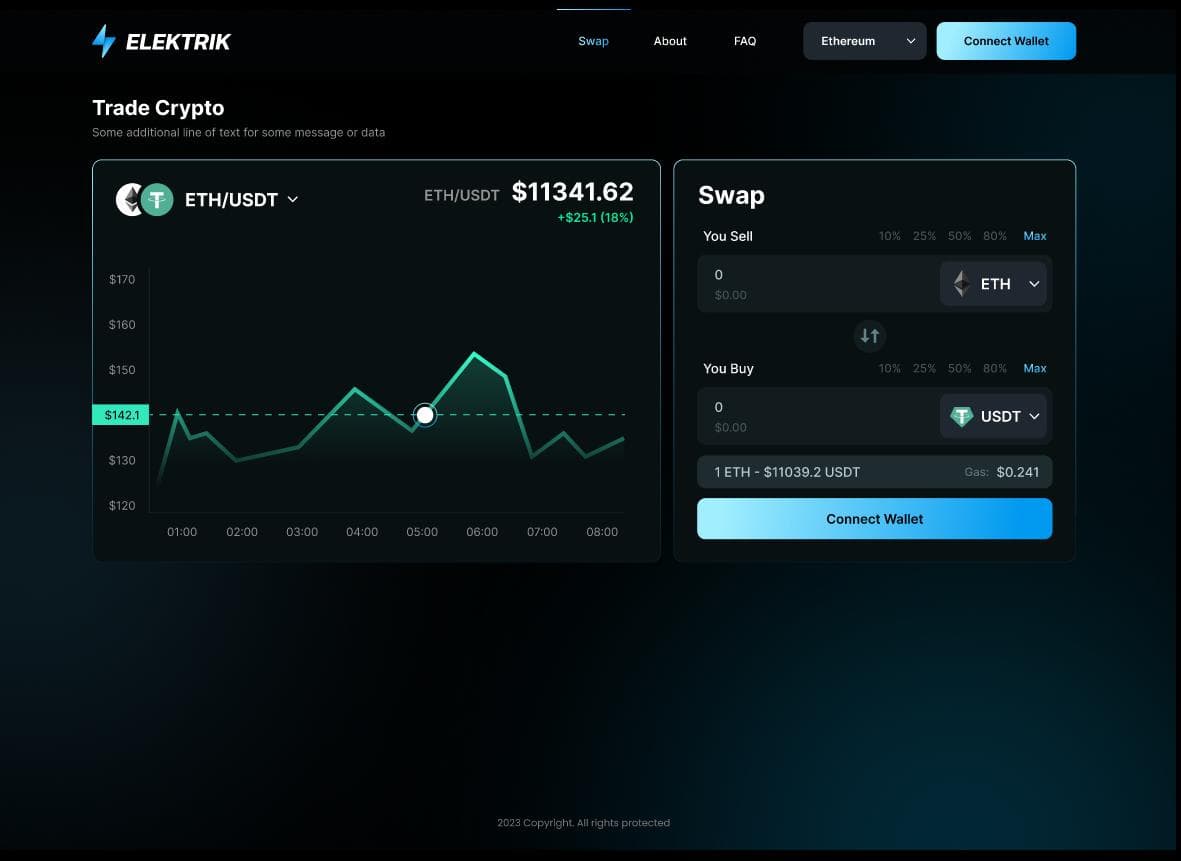Choose Max in the You Sell row

tap(1035, 236)
